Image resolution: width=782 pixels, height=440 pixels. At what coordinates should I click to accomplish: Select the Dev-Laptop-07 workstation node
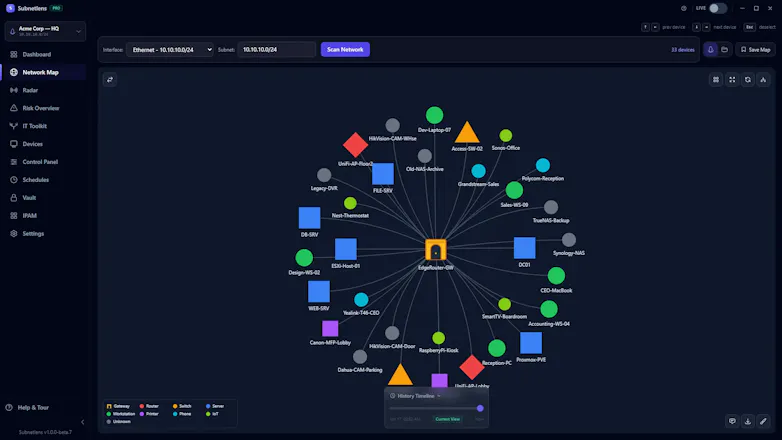[x=434, y=115]
